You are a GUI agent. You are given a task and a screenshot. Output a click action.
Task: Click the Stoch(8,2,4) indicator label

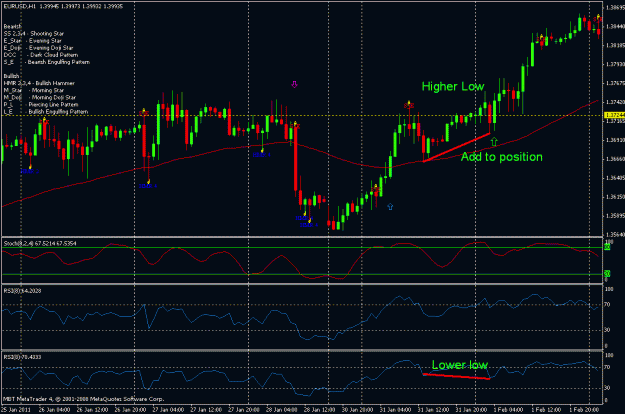pyautogui.click(x=40, y=243)
